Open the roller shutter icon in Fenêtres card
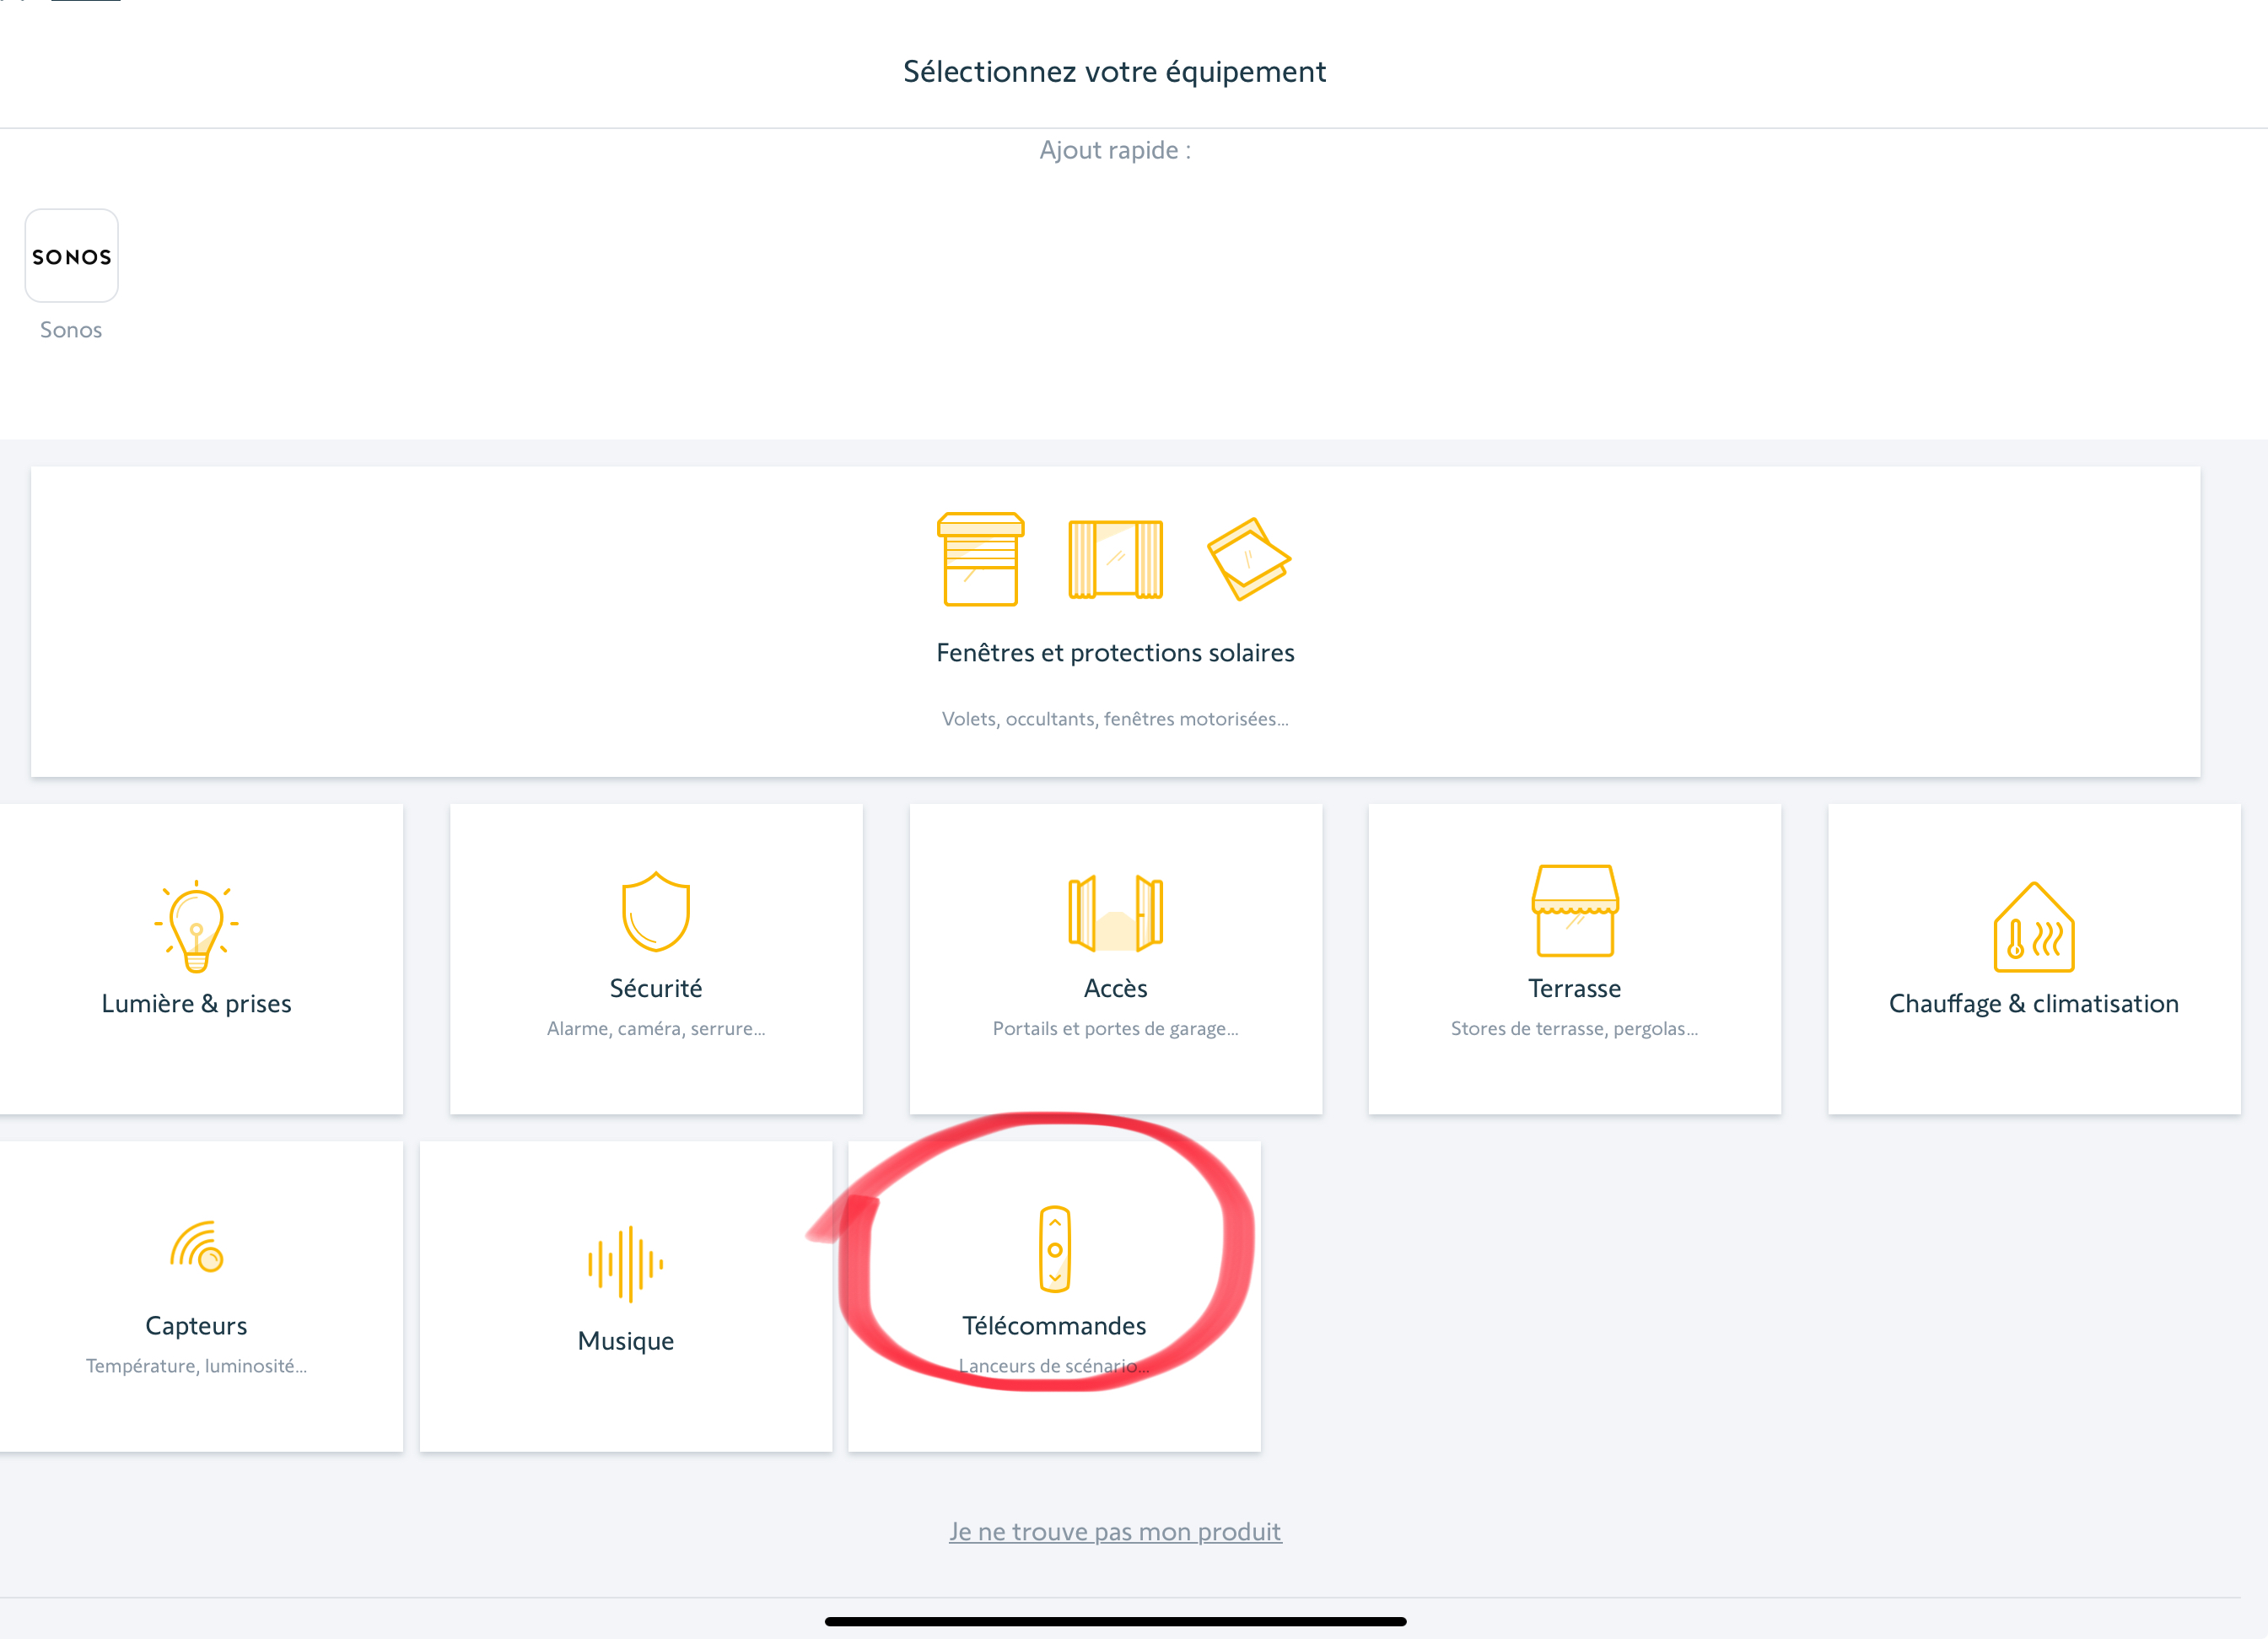 (x=980, y=559)
